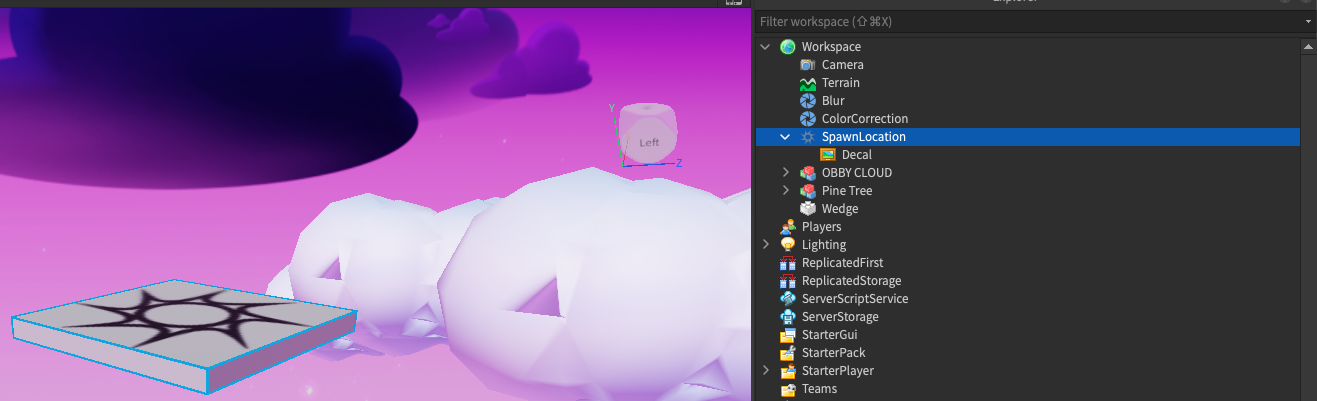Expand the Lighting service
This screenshot has width=1317, height=401.
coord(766,245)
